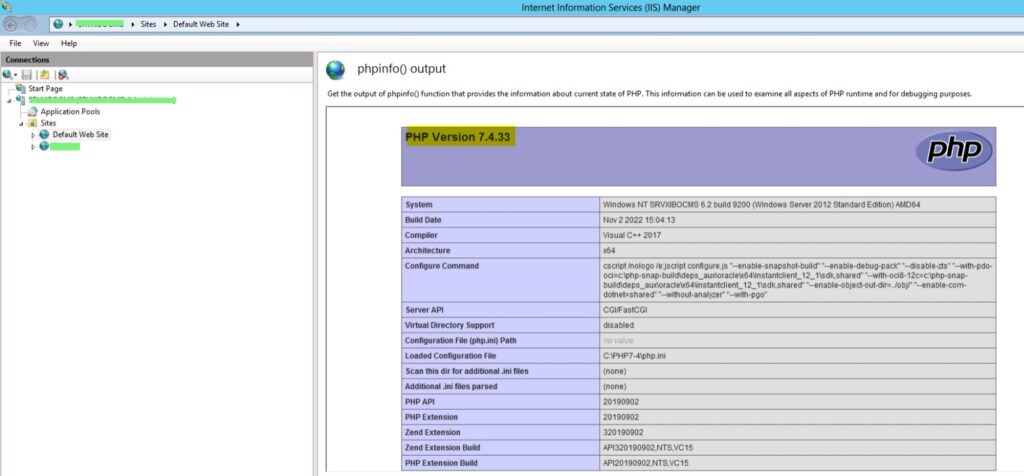The image size is (1024, 476).
Task: Open dropdown arrow after 'Default Web Site' breadcrumb
Action: 238,24
